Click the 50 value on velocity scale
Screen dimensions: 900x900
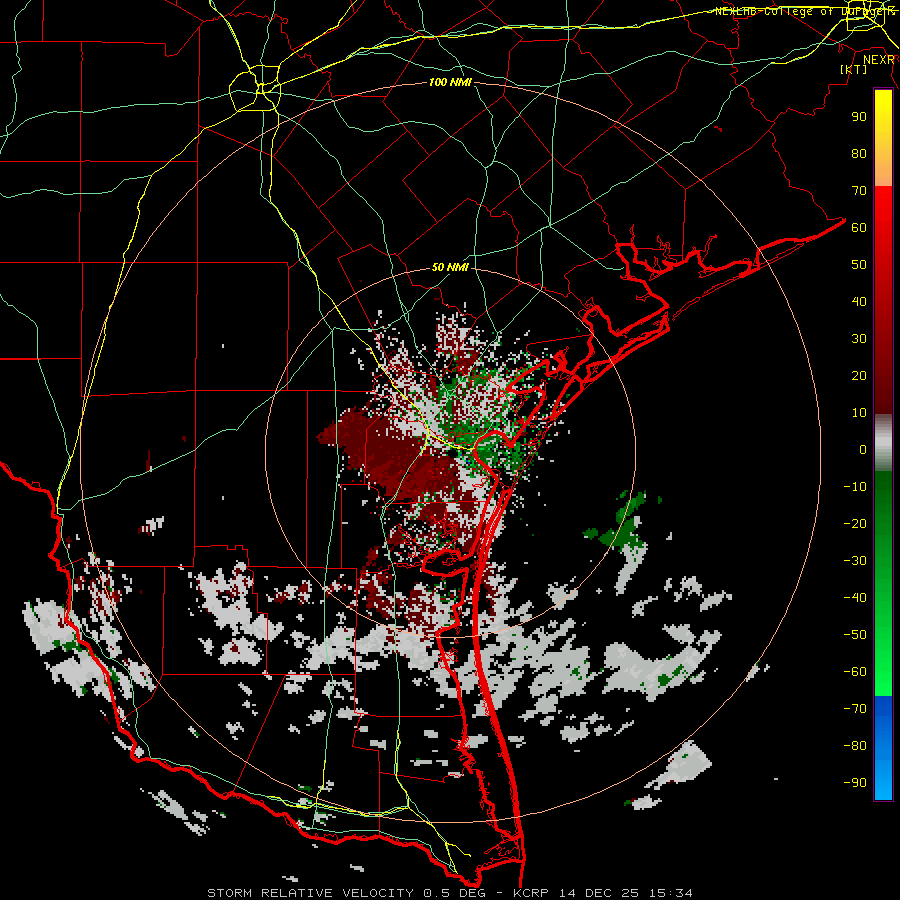[859, 265]
